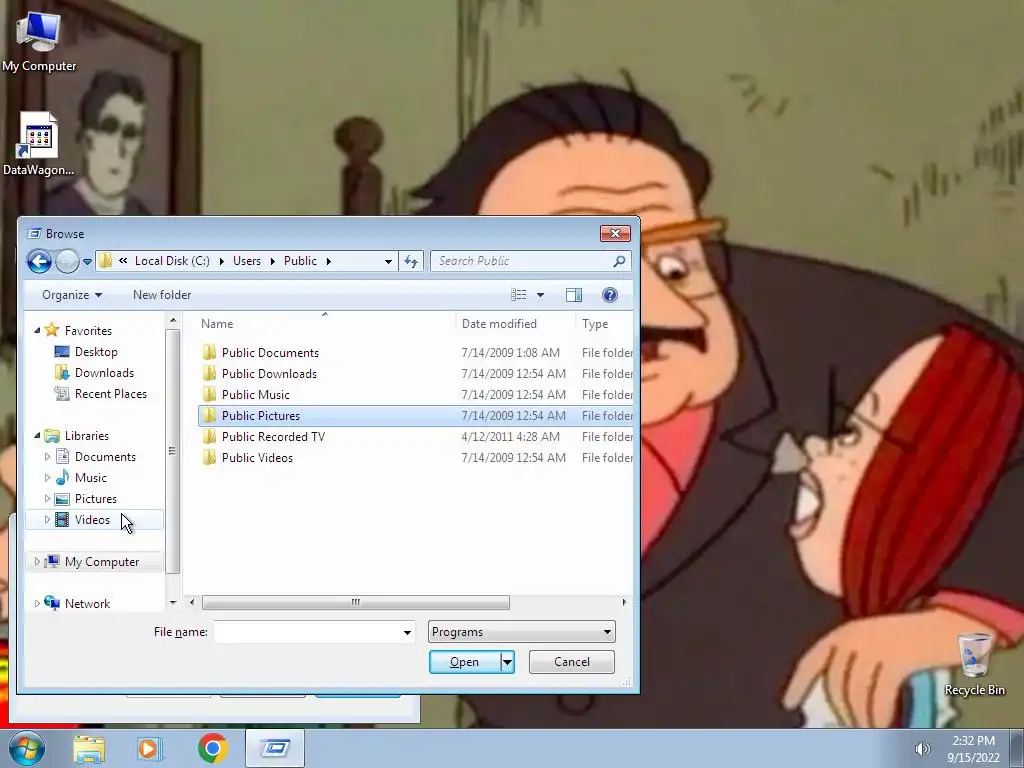Select My Computer in navigation pane

(101, 562)
